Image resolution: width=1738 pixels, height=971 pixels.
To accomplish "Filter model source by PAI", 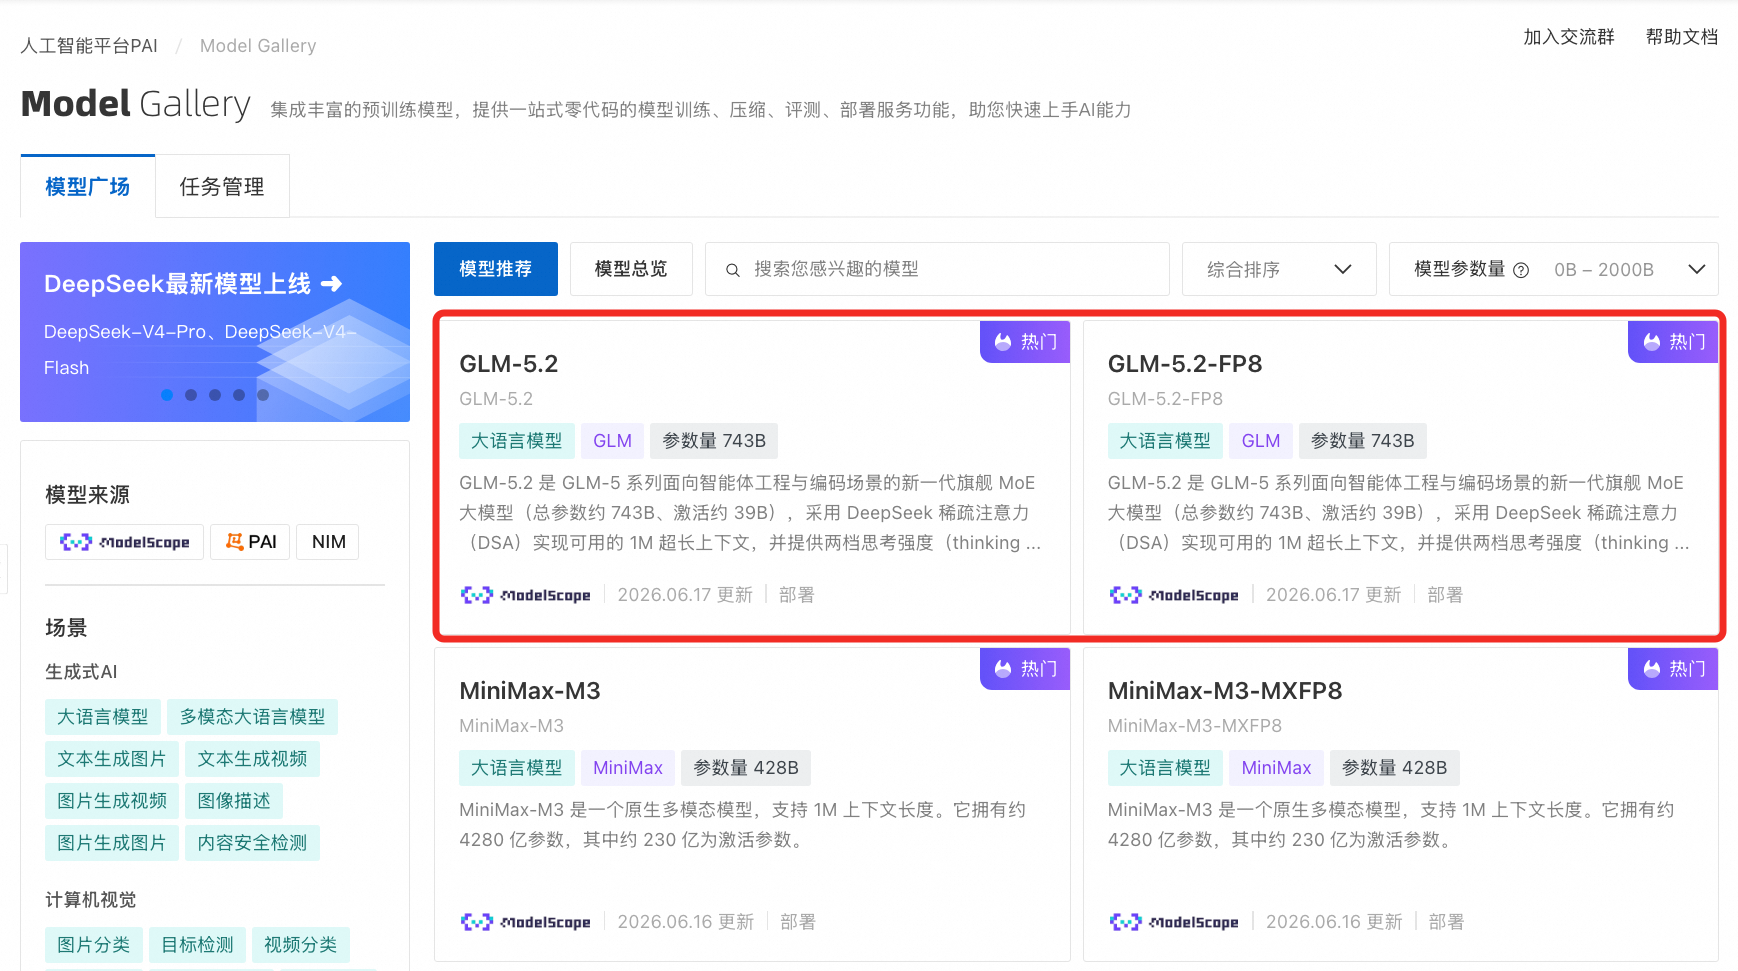I will click(250, 542).
